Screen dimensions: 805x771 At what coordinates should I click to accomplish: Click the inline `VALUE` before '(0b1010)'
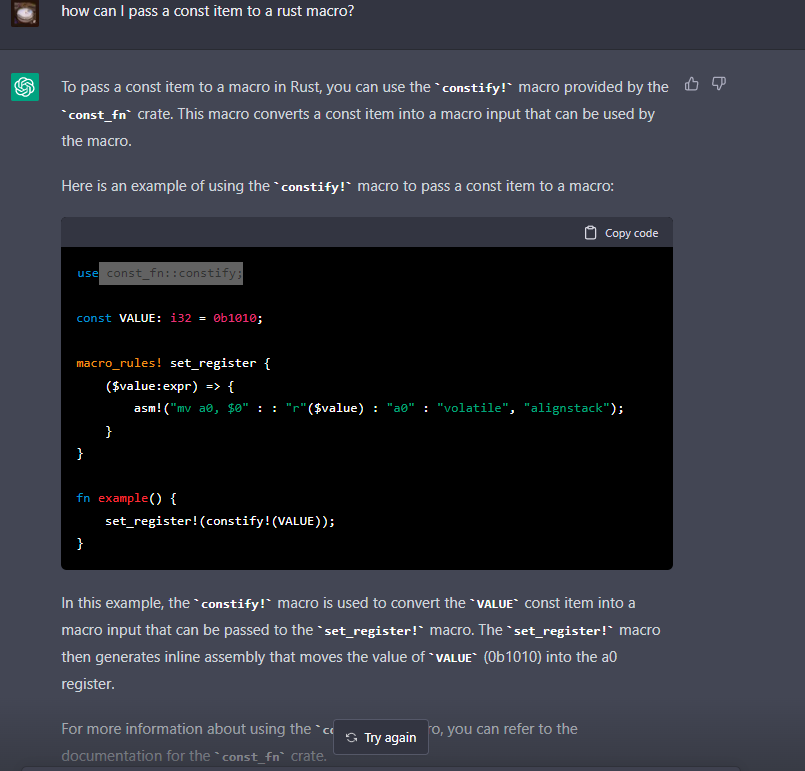pos(453,658)
